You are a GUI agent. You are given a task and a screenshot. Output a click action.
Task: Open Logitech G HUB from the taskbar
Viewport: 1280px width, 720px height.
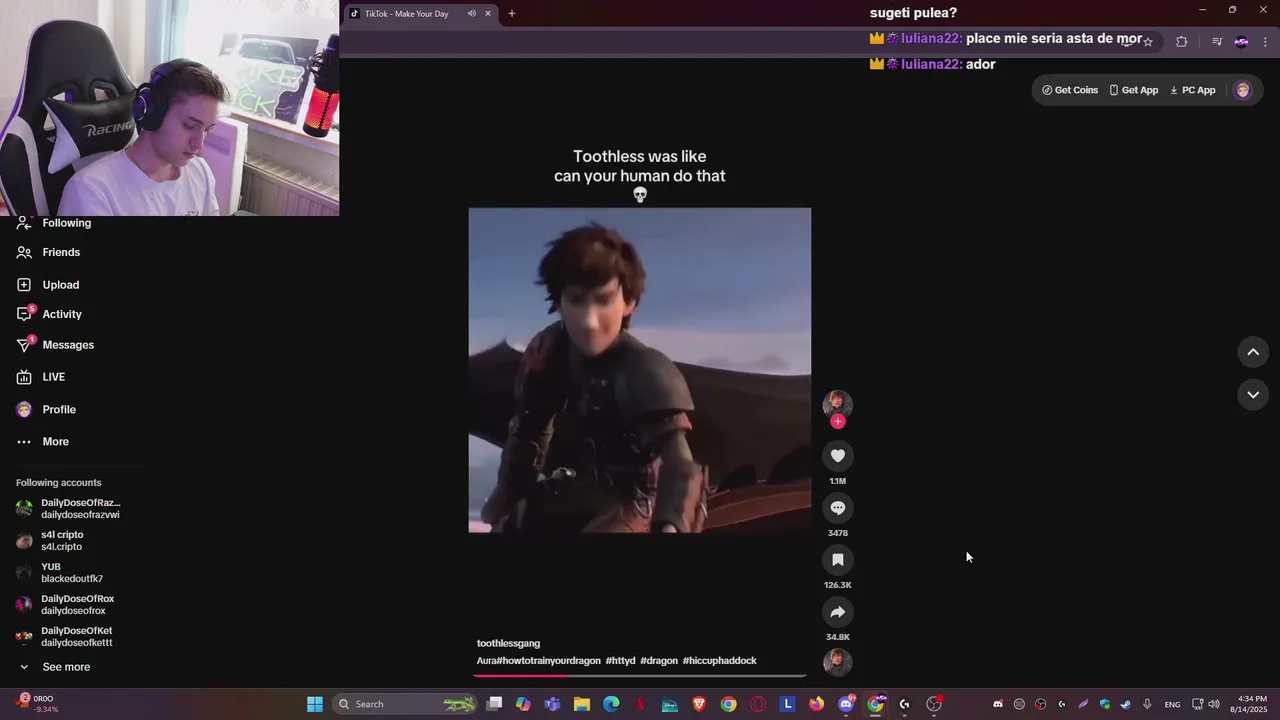(905, 704)
